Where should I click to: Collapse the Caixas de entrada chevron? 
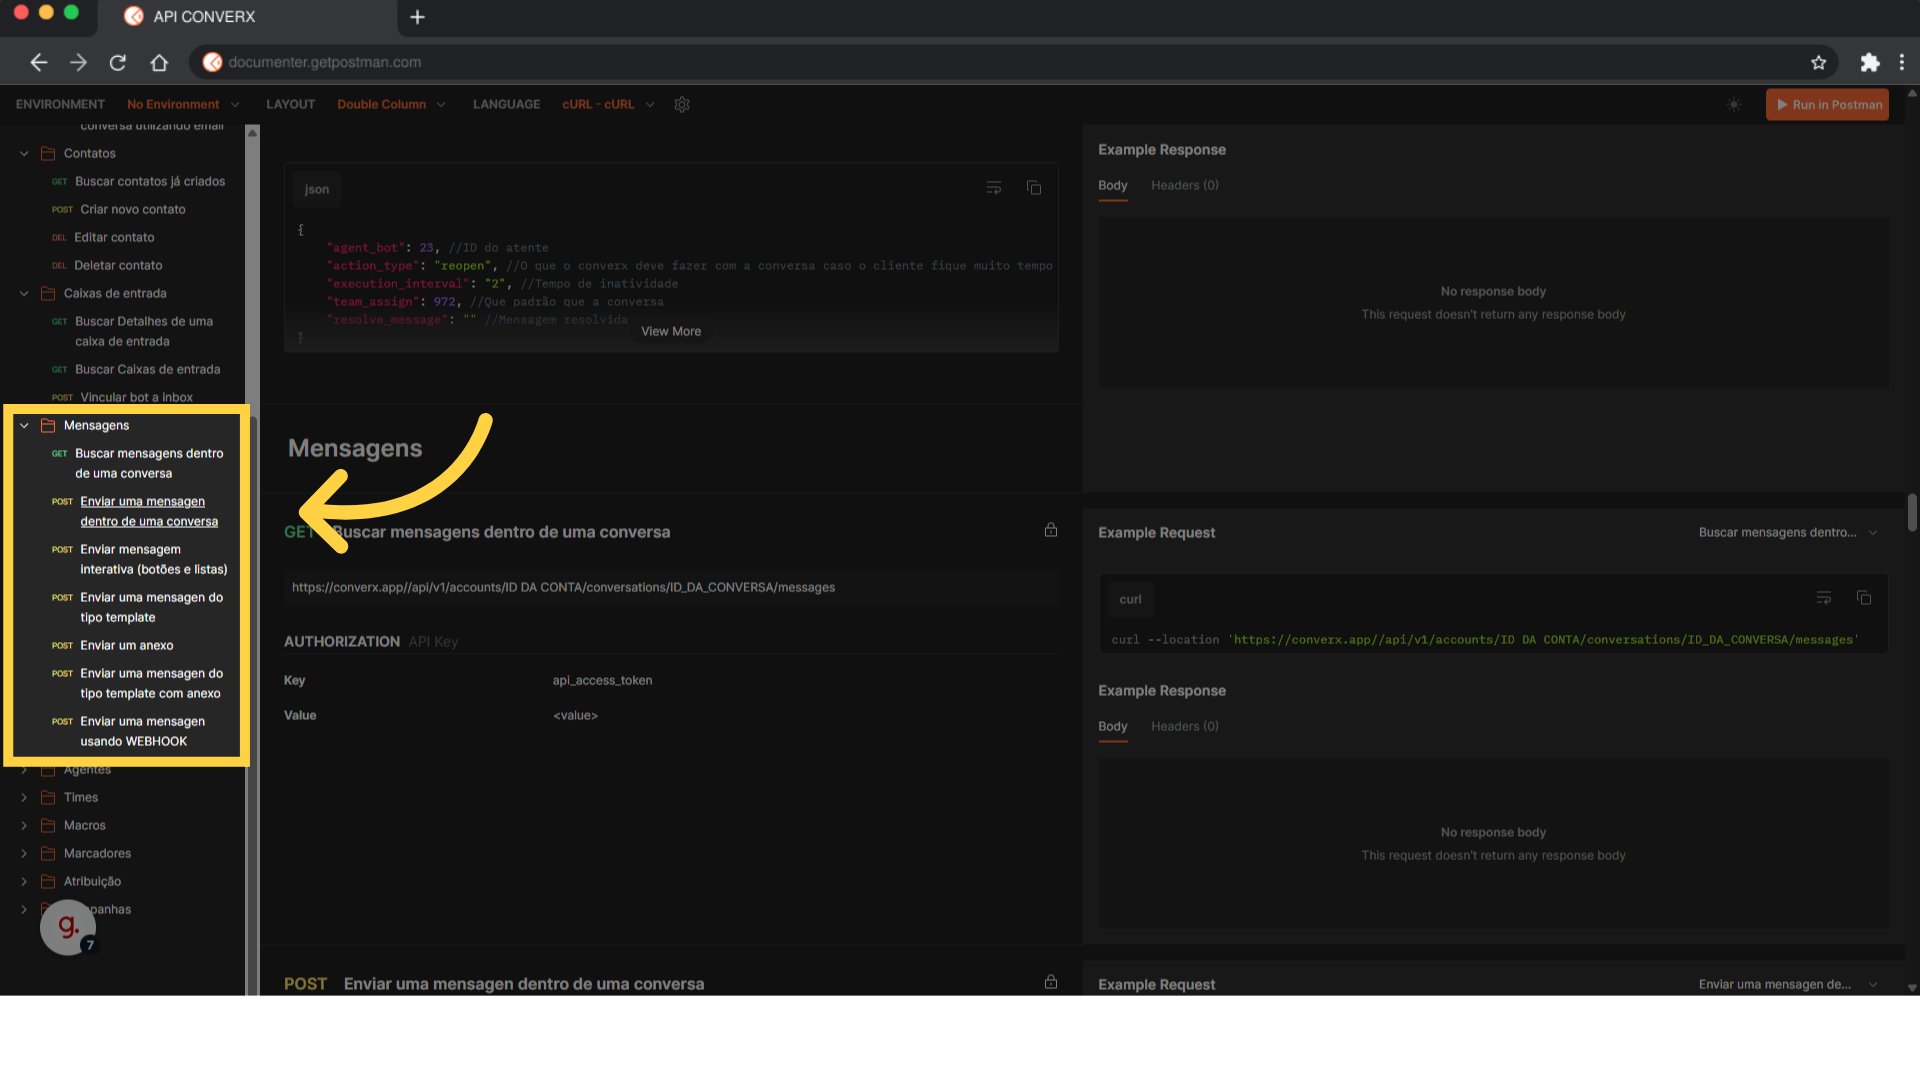(24, 293)
